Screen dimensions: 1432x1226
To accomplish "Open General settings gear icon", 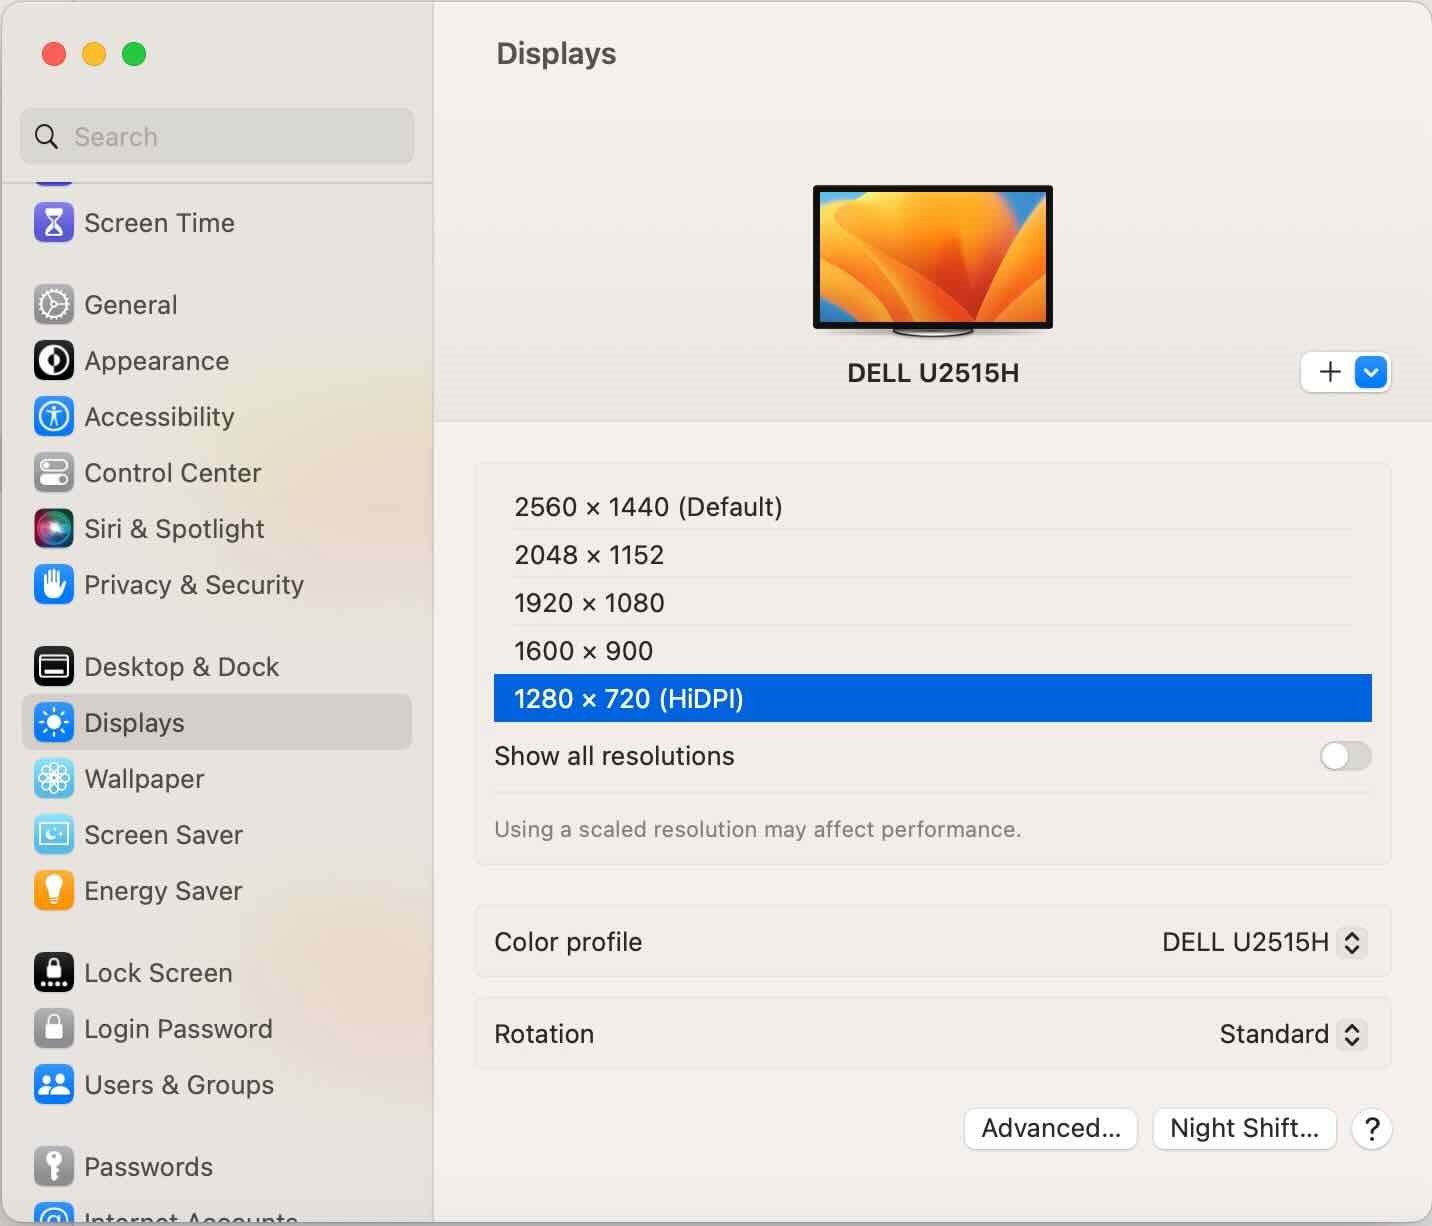I will point(53,305).
